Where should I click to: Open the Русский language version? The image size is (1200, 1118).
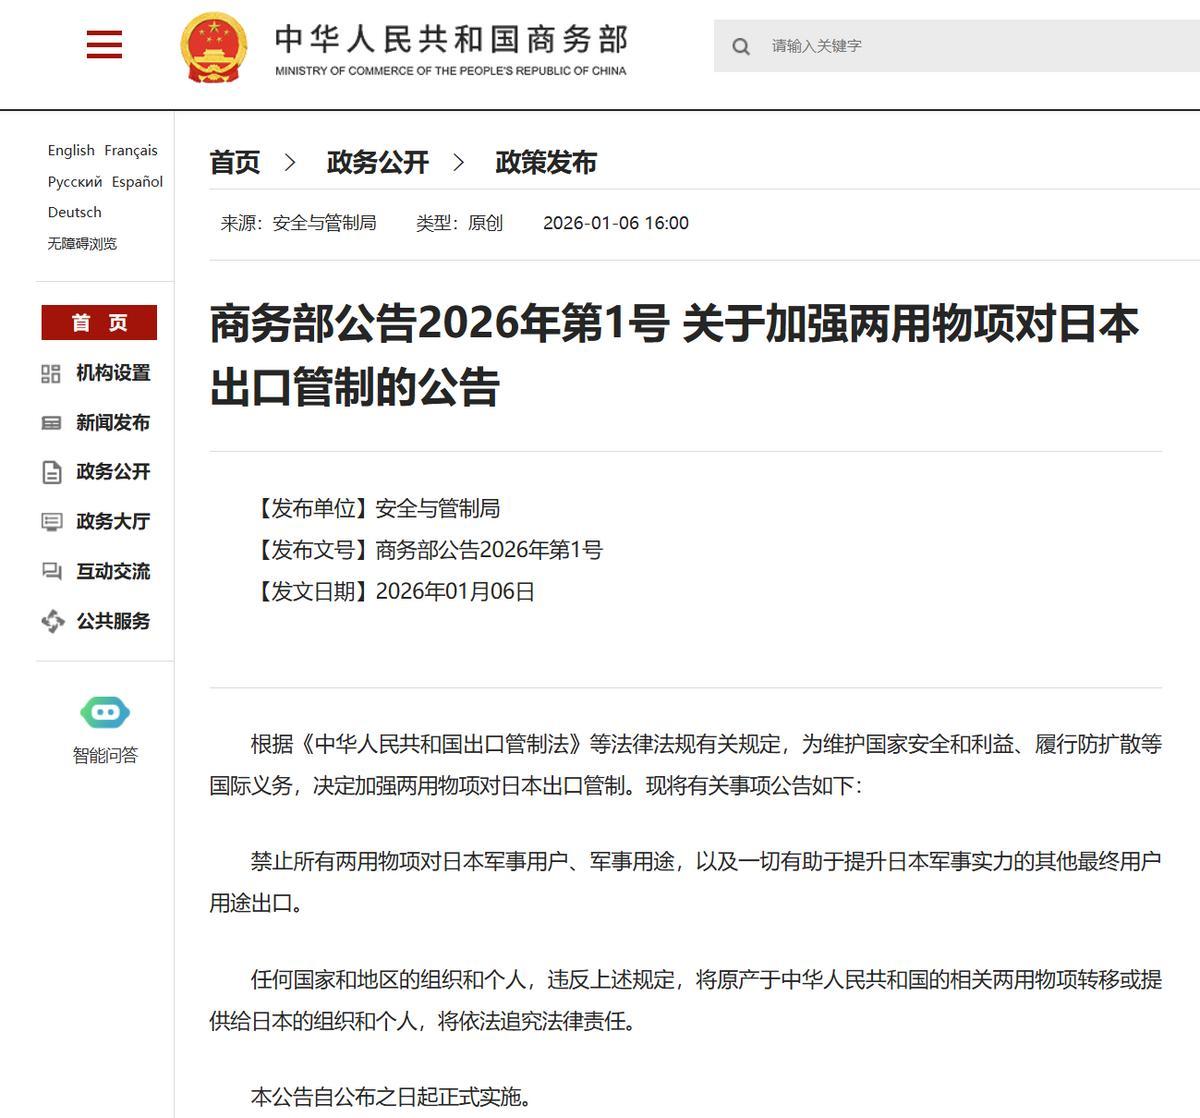point(75,181)
